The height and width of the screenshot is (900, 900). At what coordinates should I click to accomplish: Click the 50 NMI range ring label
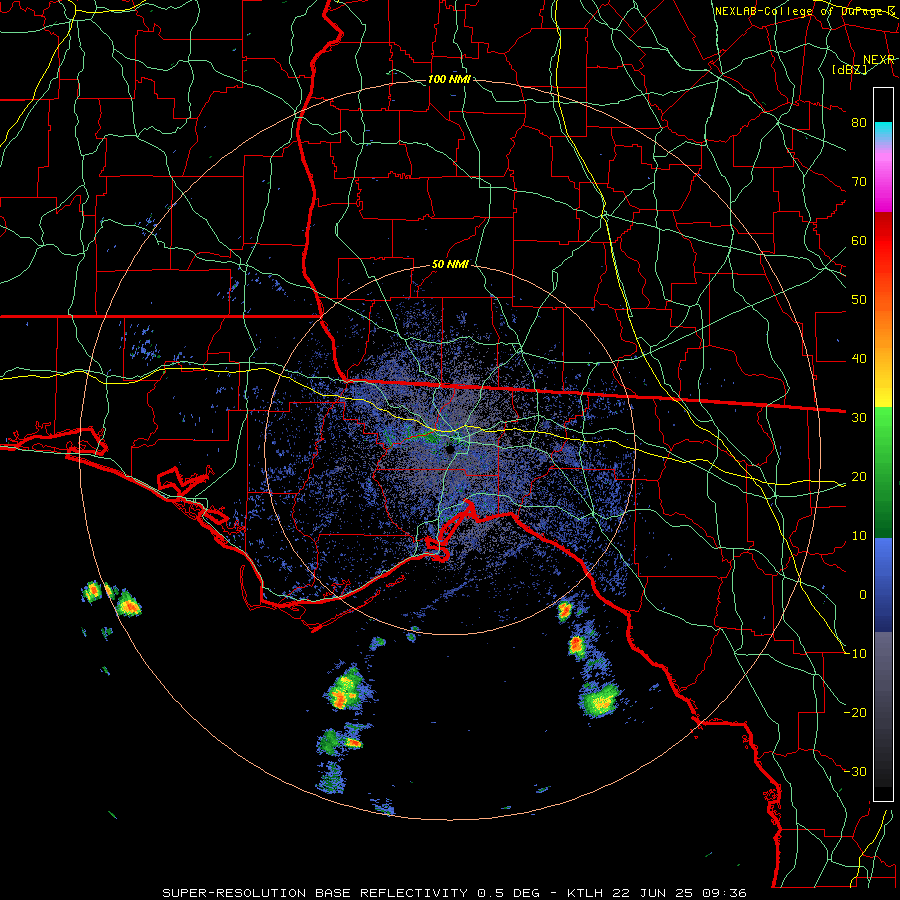[450, 265]
